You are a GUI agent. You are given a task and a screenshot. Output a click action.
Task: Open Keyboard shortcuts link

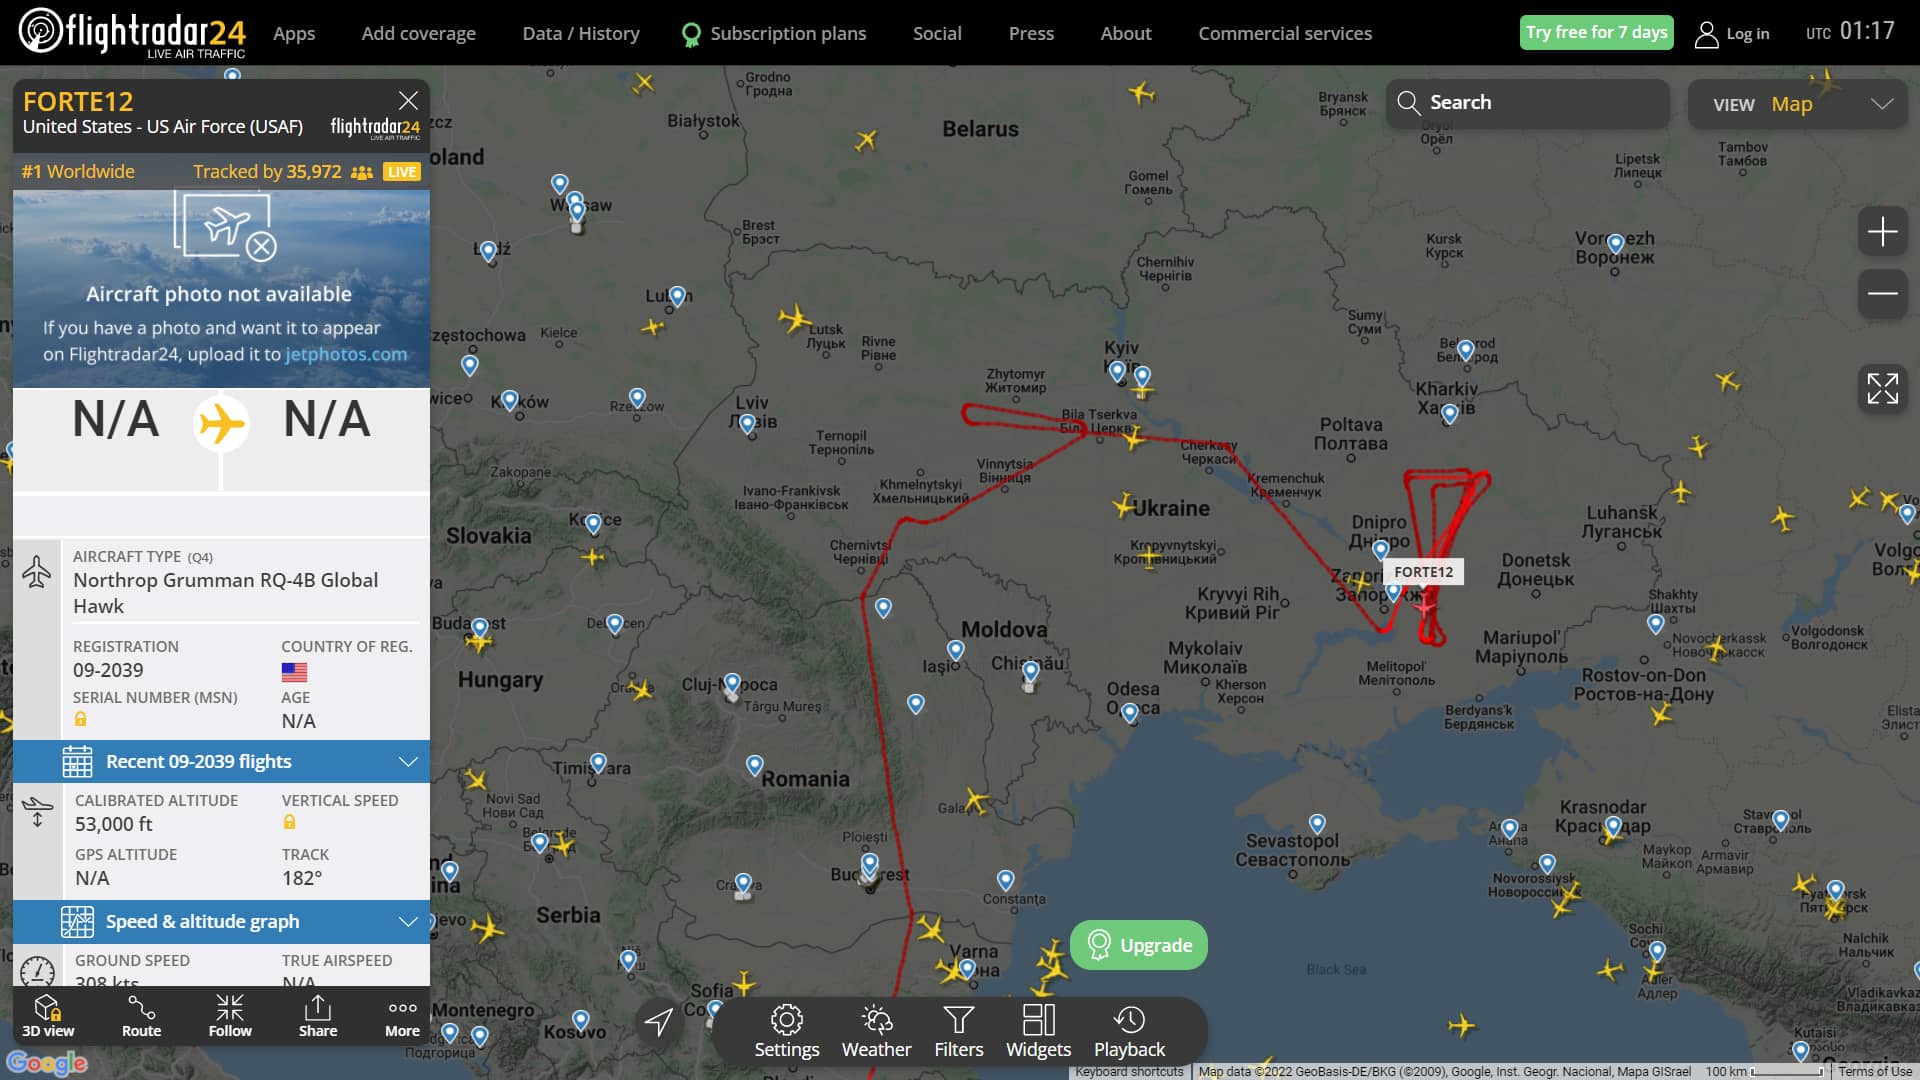1129,1071
